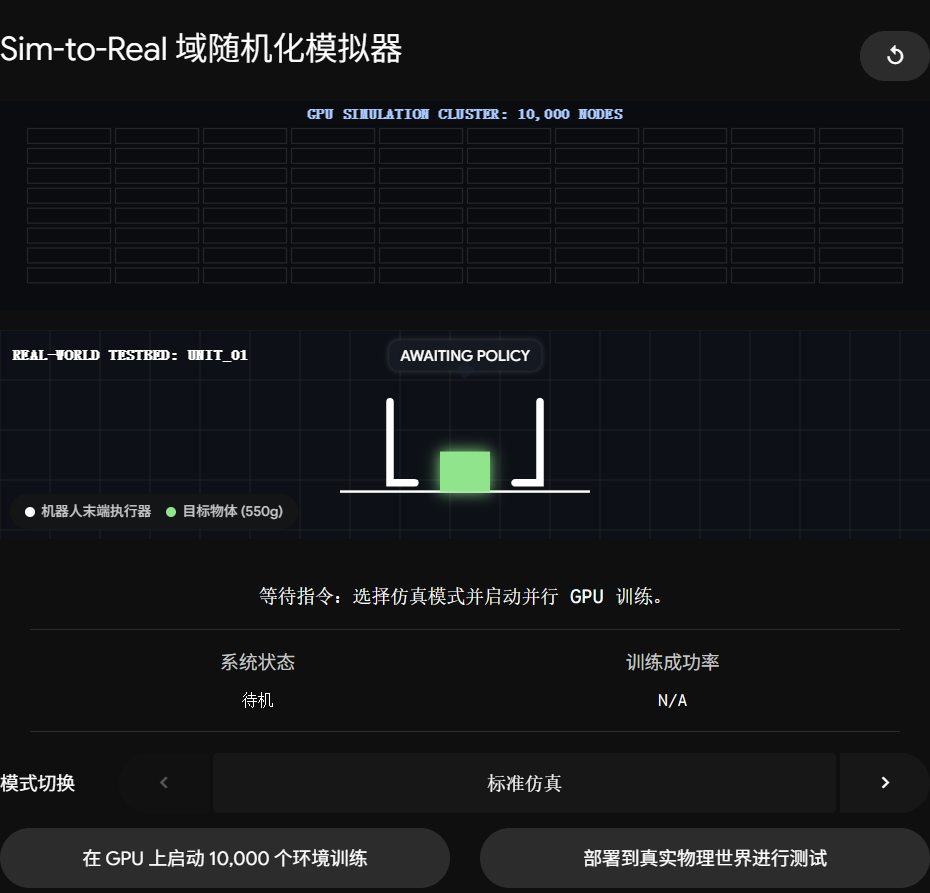Click the right gripper of end effector

[x=528, y=442]
